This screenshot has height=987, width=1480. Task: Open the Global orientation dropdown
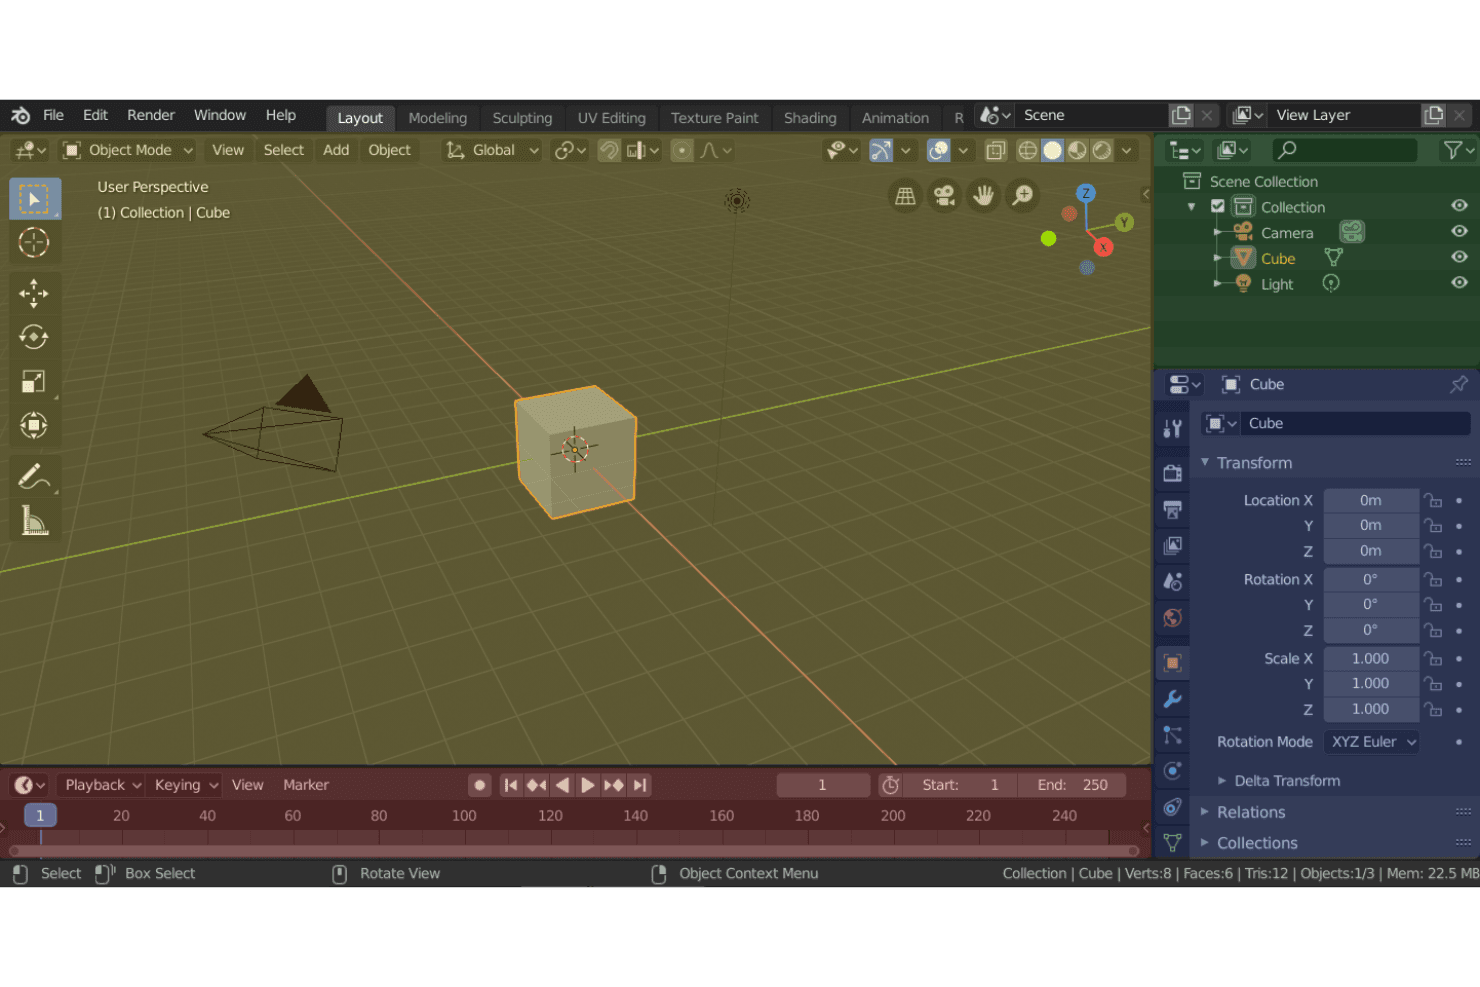pos(492,150)
